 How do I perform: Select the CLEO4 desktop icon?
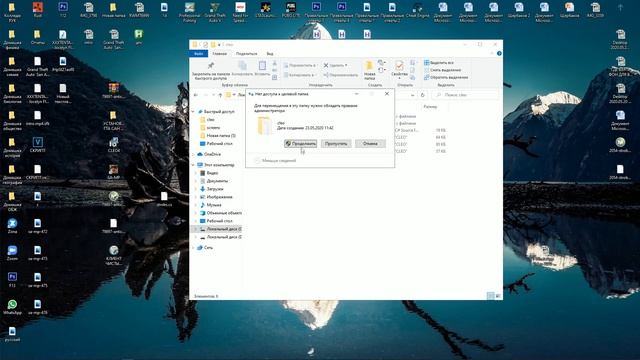(114, 145)
